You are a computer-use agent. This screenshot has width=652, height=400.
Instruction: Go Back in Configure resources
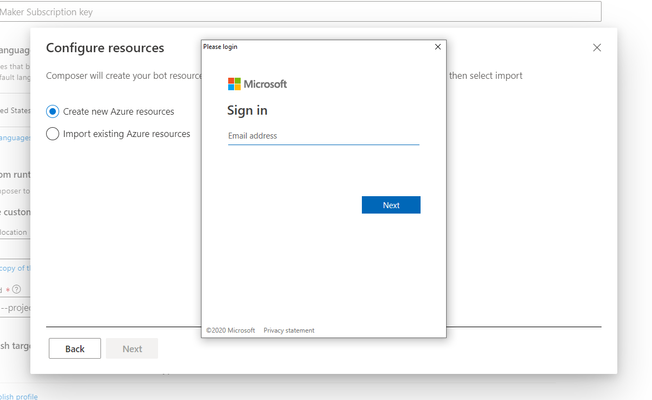pos(75,348)
